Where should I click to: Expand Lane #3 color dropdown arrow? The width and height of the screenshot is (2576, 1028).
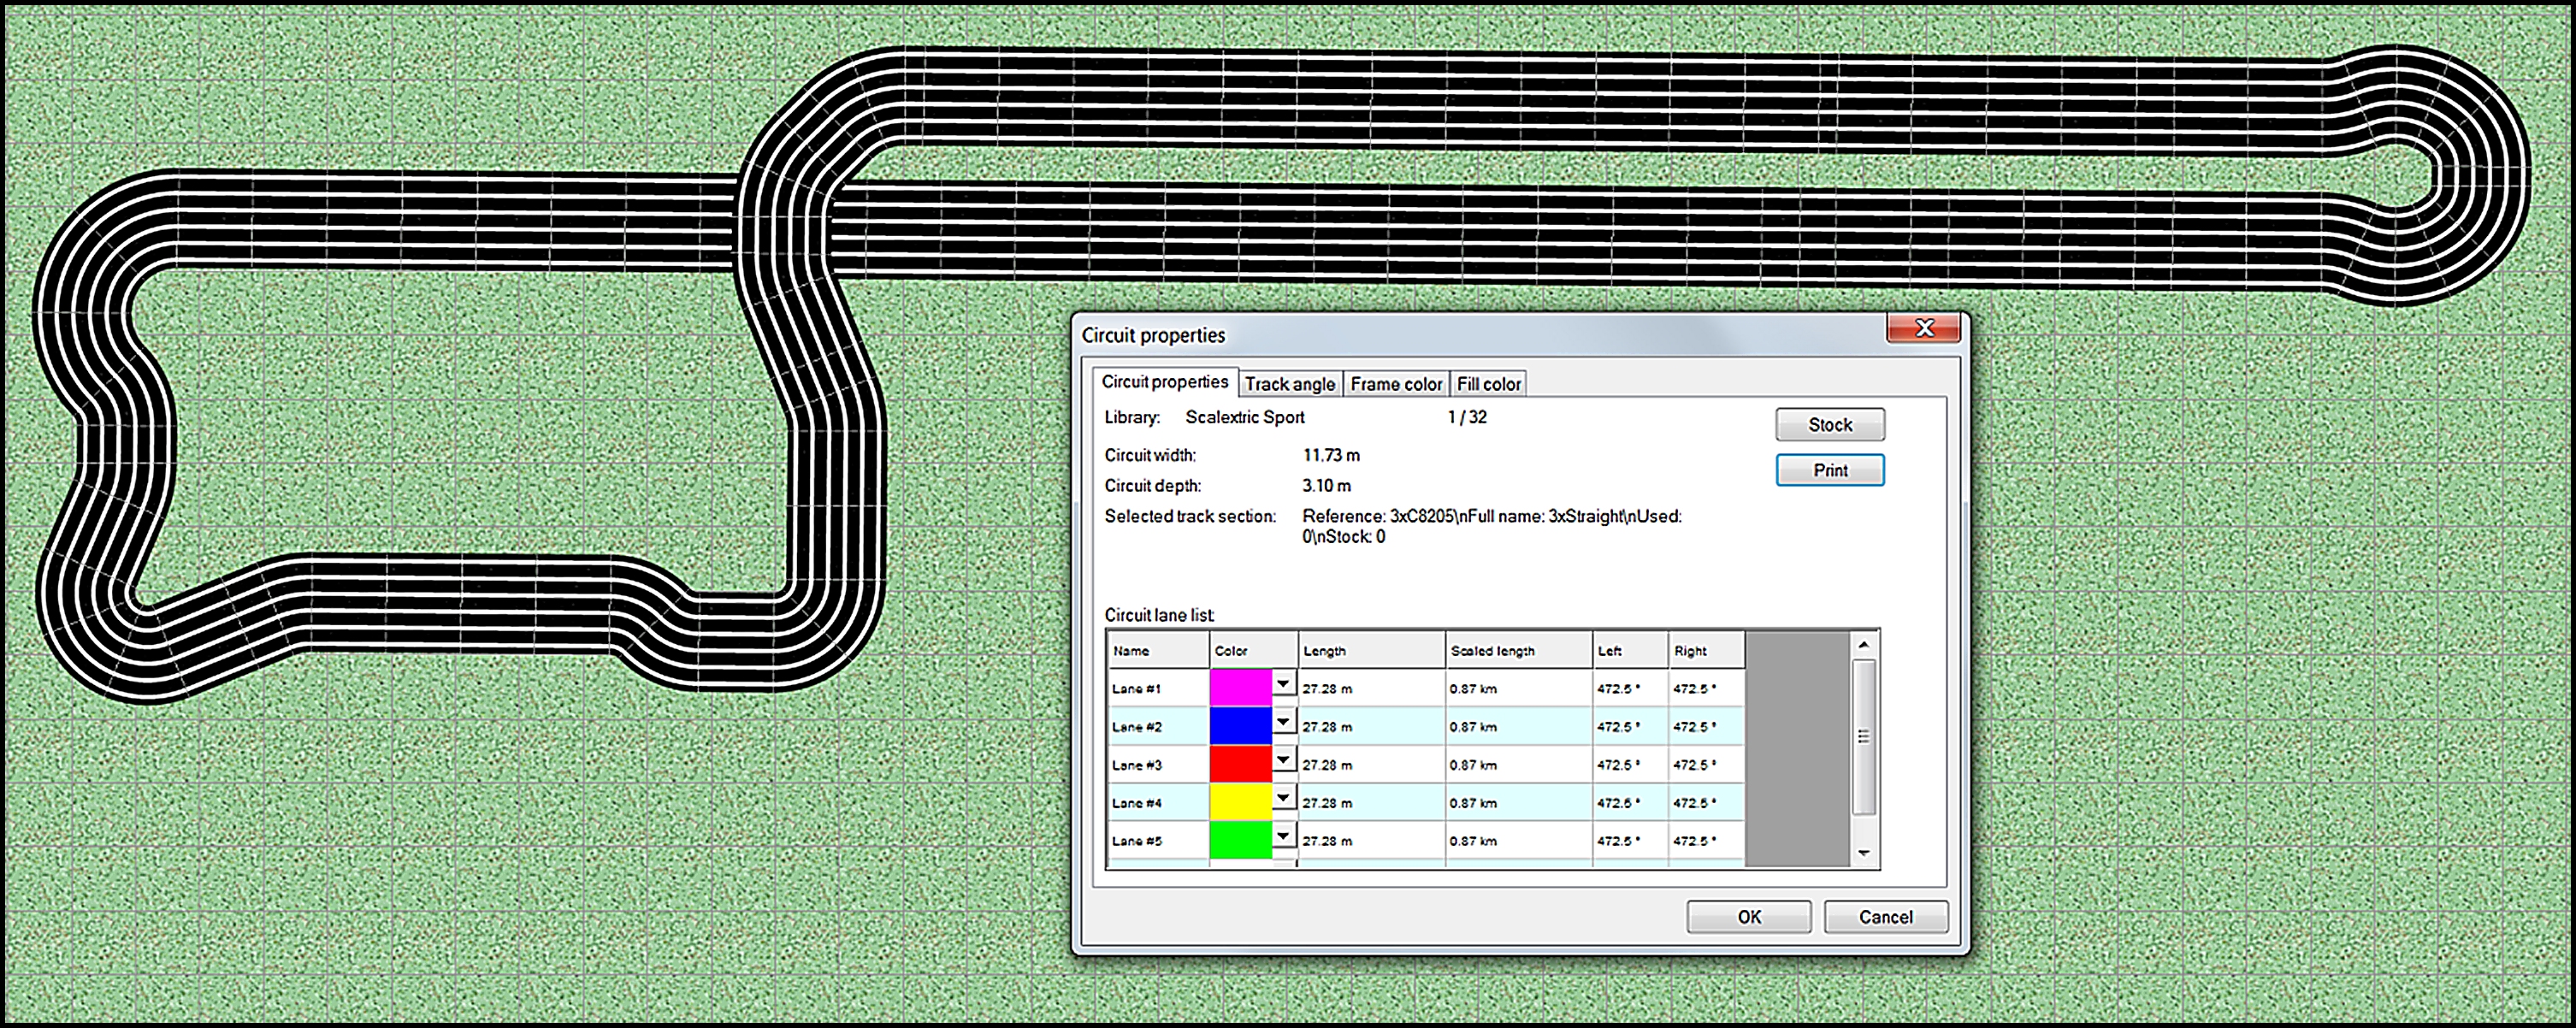pos(1283,760)
